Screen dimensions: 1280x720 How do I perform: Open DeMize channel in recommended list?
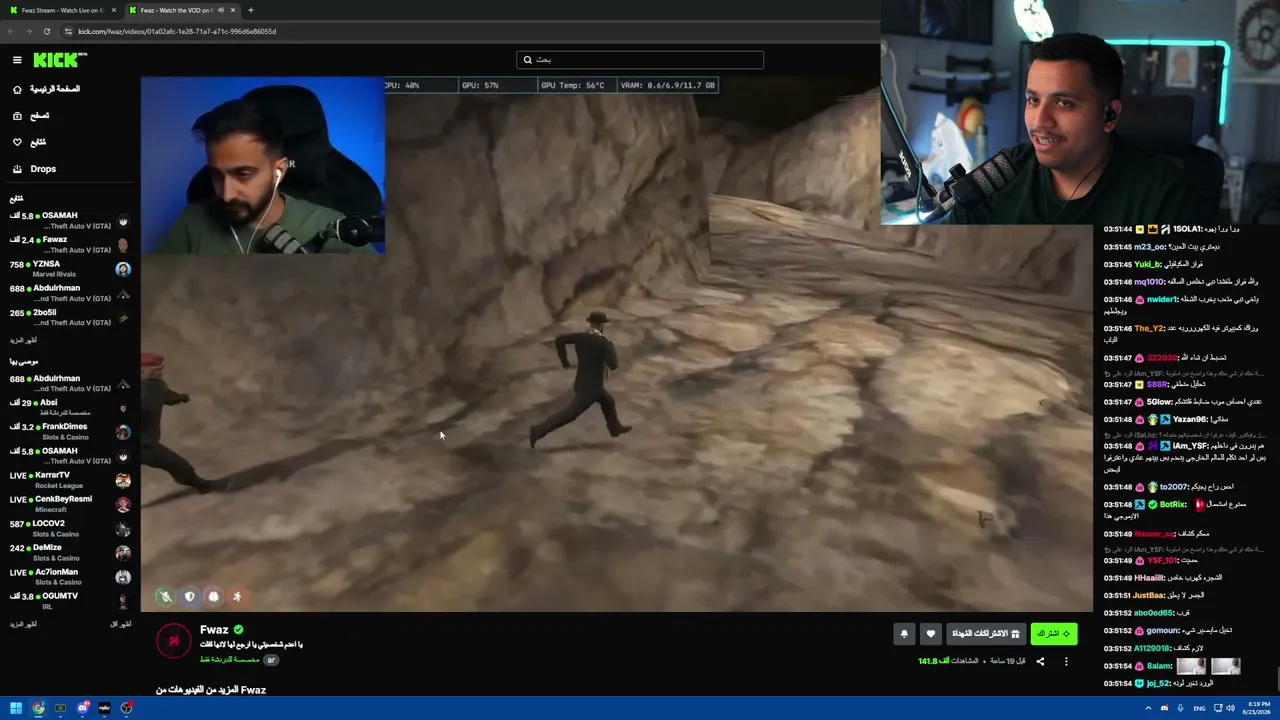[x=70, y=552]
